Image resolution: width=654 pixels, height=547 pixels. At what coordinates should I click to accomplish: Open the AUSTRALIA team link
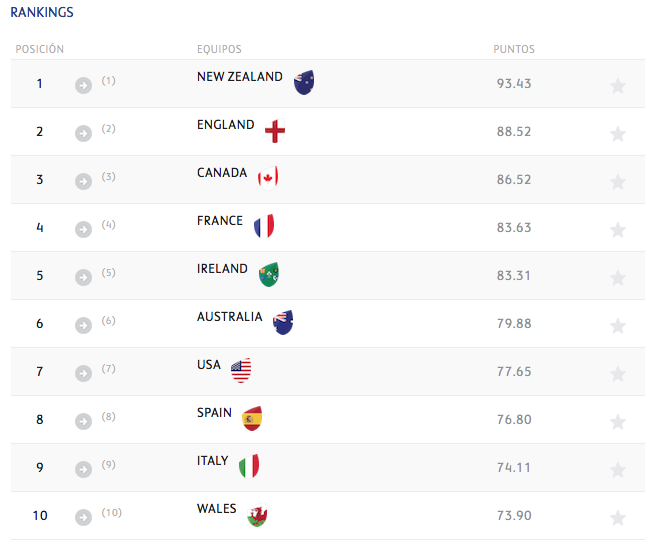pyautogui.click(x=229, y=317)
